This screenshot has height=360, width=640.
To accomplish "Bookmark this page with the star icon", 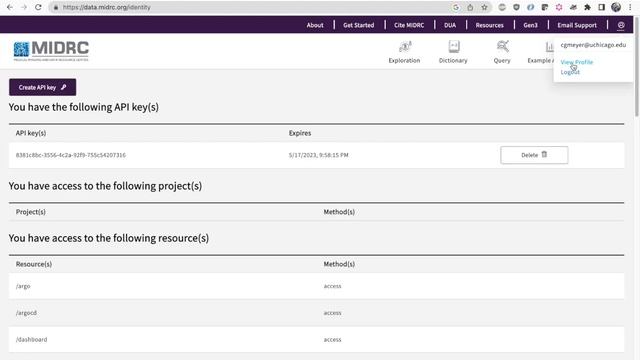I will [484, 7].
